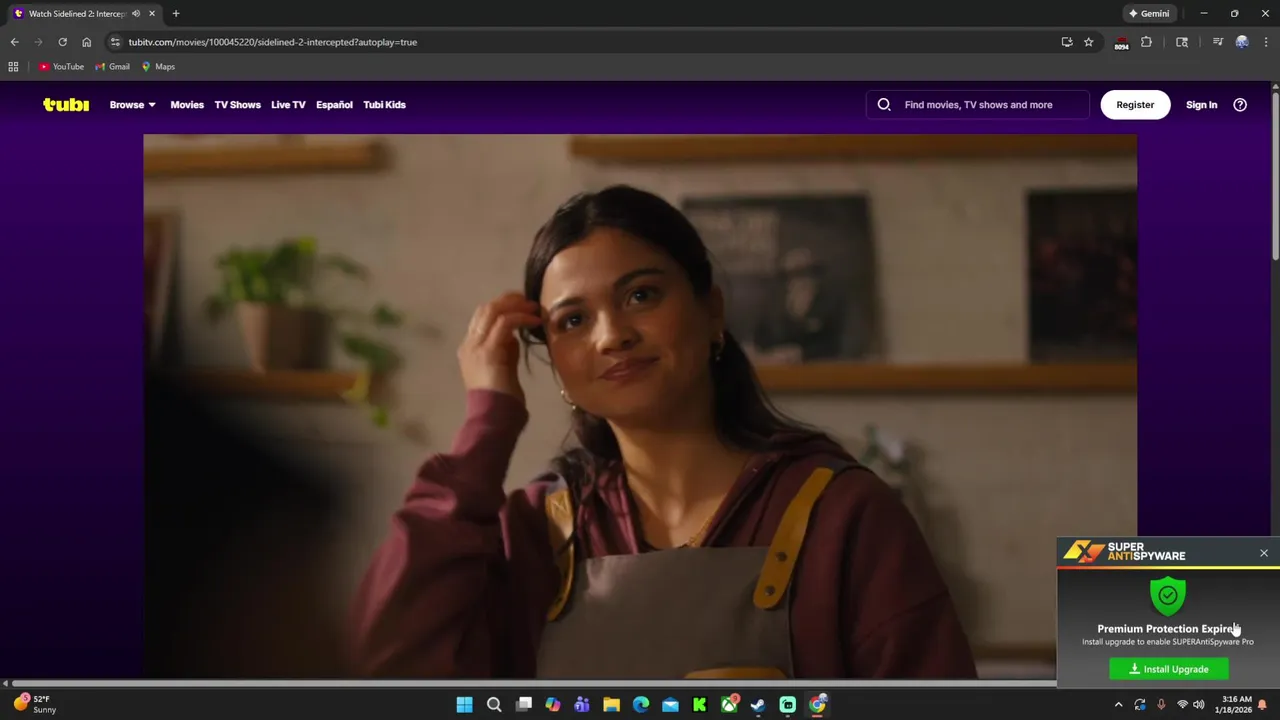Open Tubi Kids

pos(384,104)
